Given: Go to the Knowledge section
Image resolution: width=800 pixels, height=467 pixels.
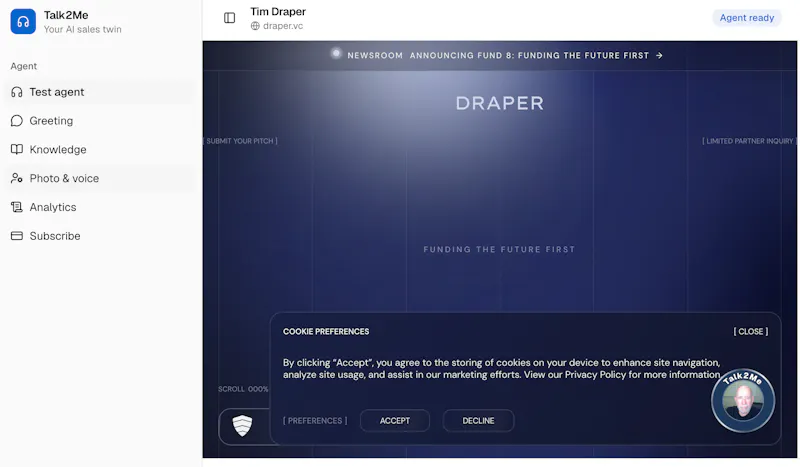Looking at the screenshot, I should [100, 150].
